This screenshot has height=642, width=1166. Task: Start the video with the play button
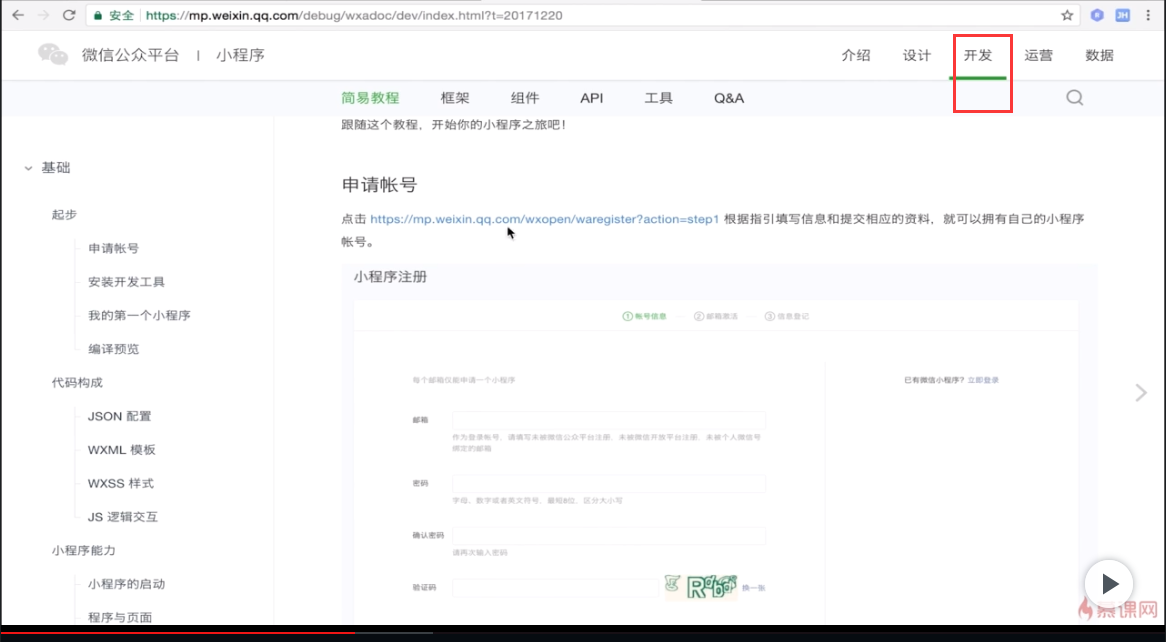click(x=1109, y=584)
